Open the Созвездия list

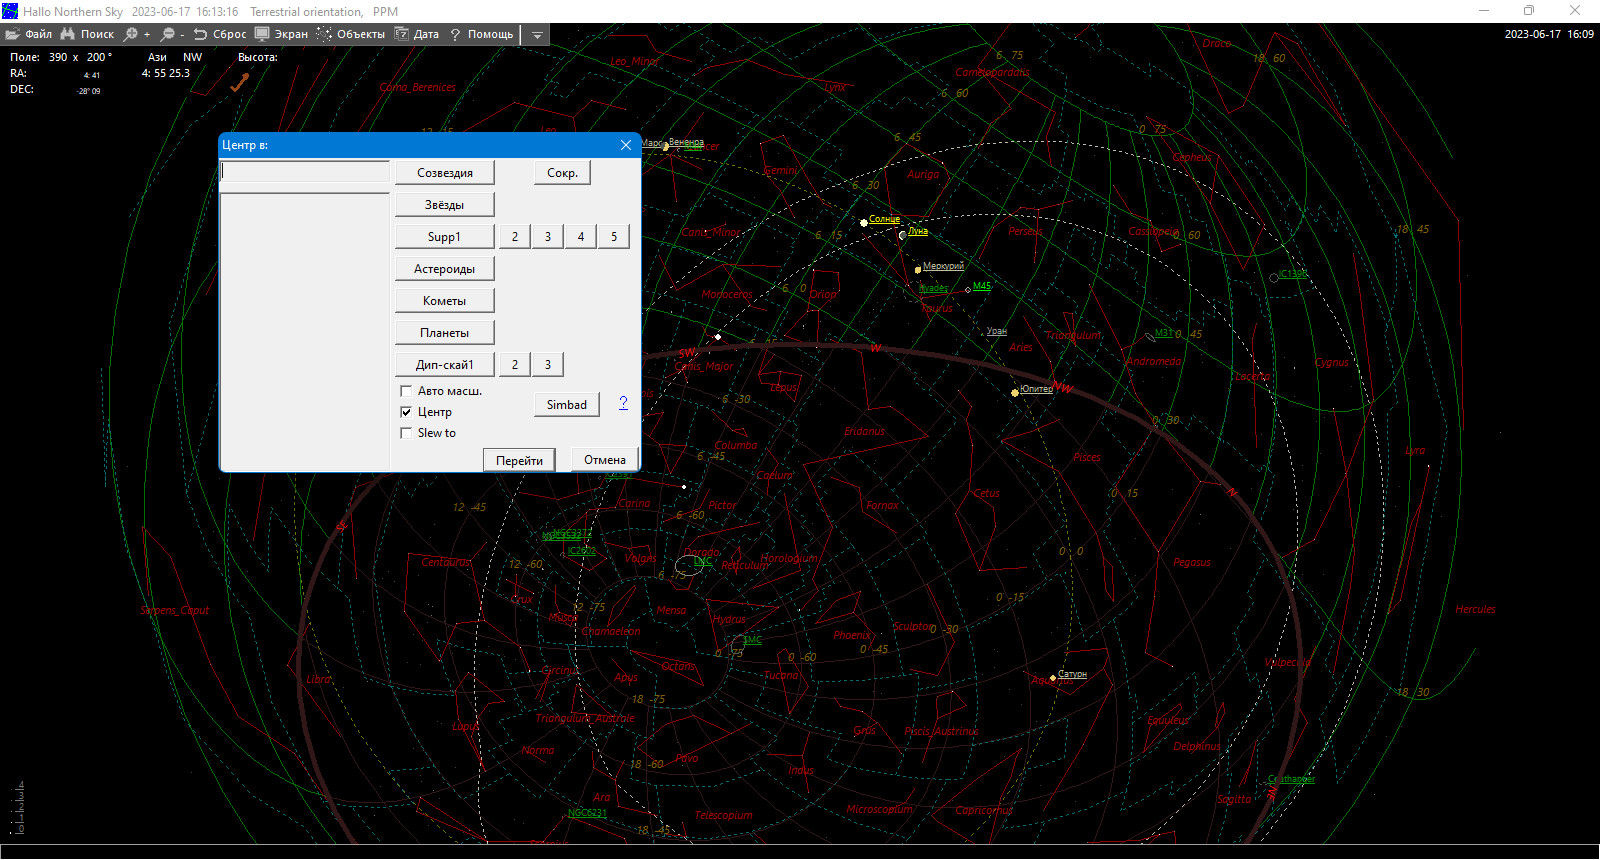pyautogui.click(x=445, y=173)
